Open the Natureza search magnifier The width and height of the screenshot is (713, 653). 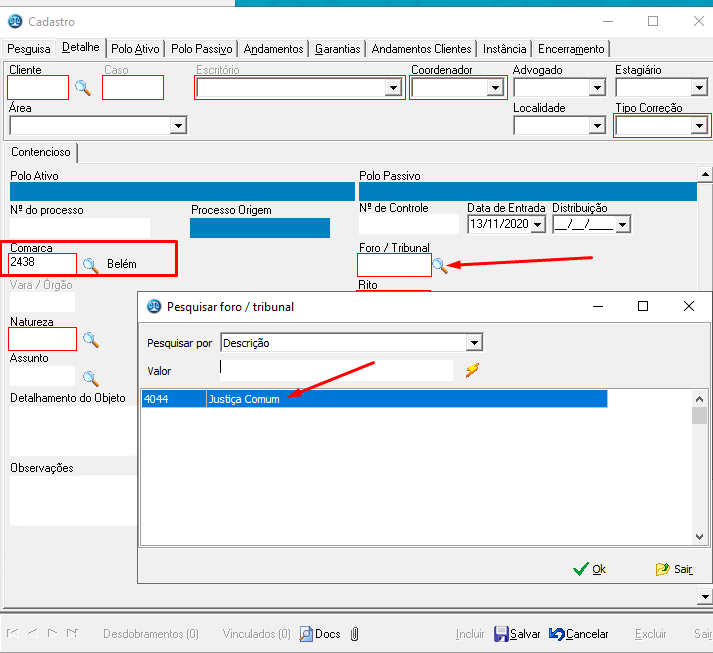pos(90,339)
